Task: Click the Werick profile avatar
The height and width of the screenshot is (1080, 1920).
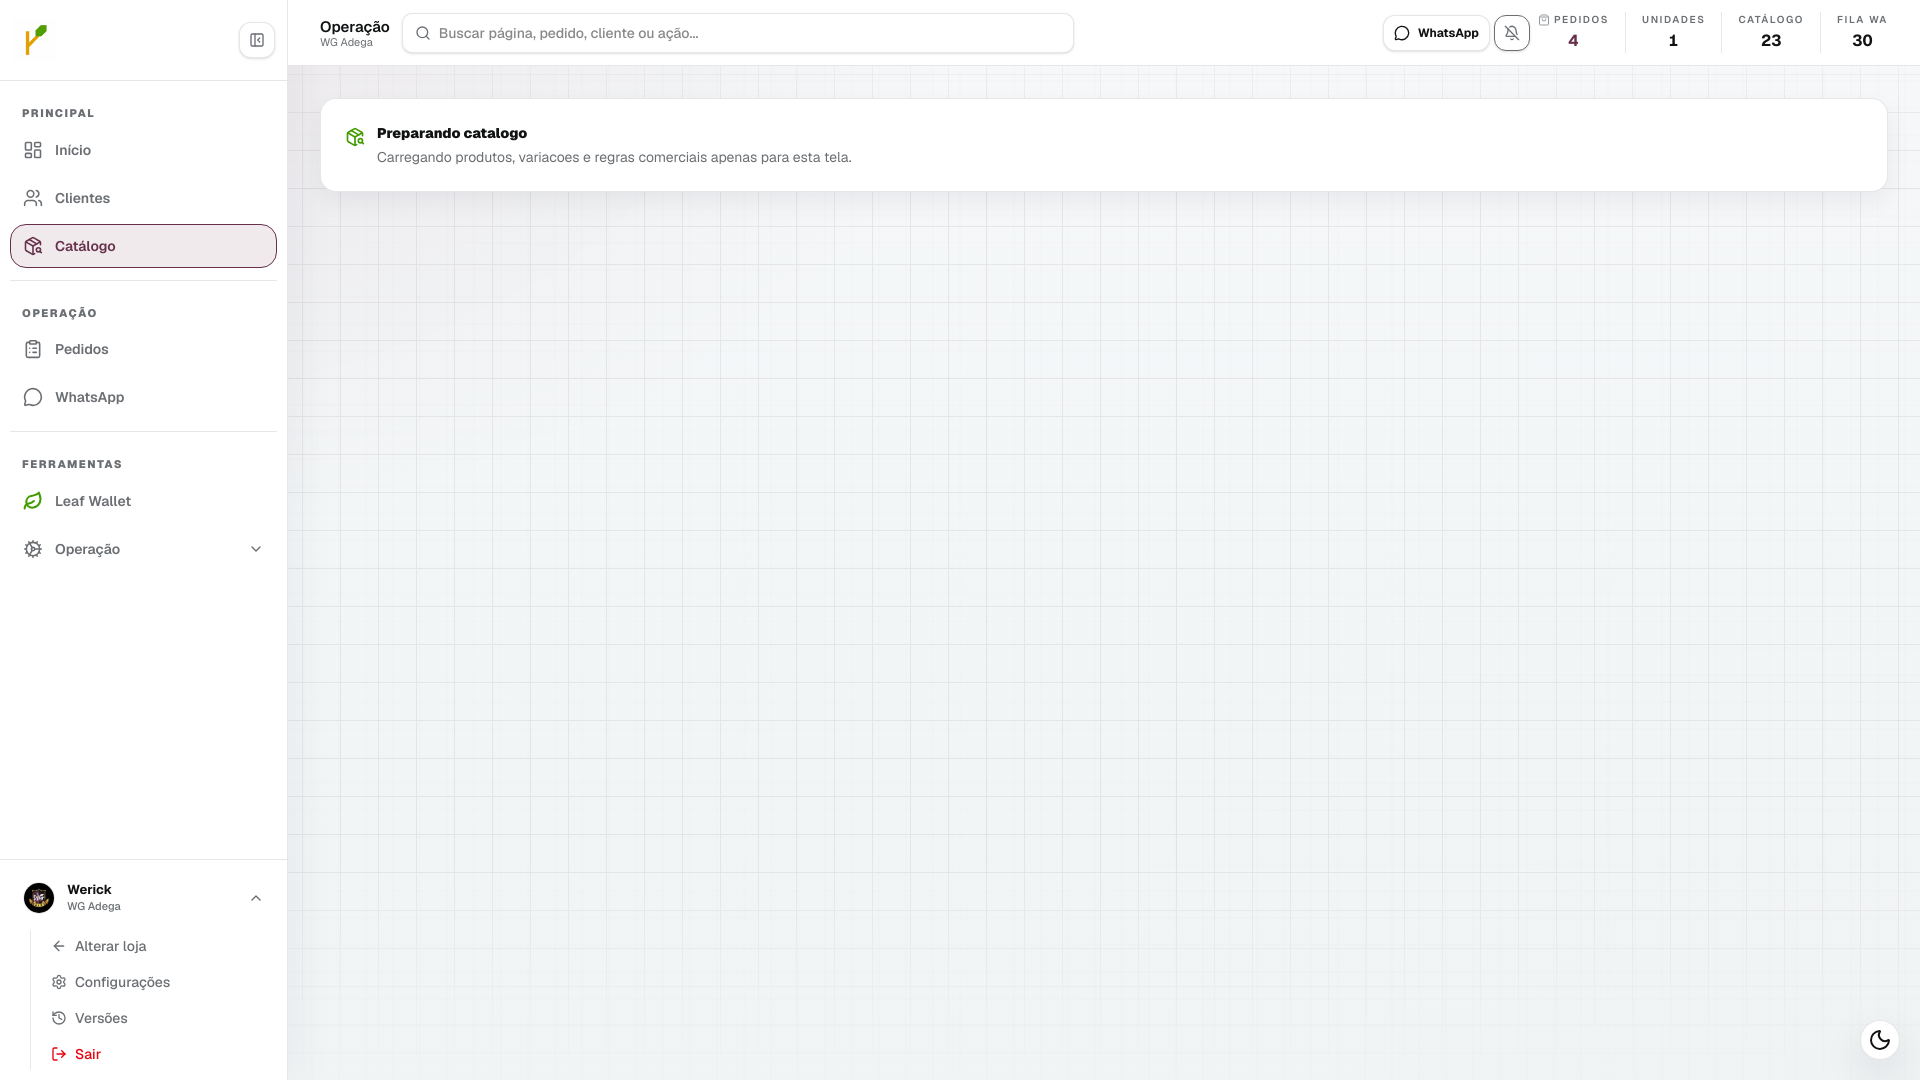Action: pyautogui.click(x=39, y=898)
